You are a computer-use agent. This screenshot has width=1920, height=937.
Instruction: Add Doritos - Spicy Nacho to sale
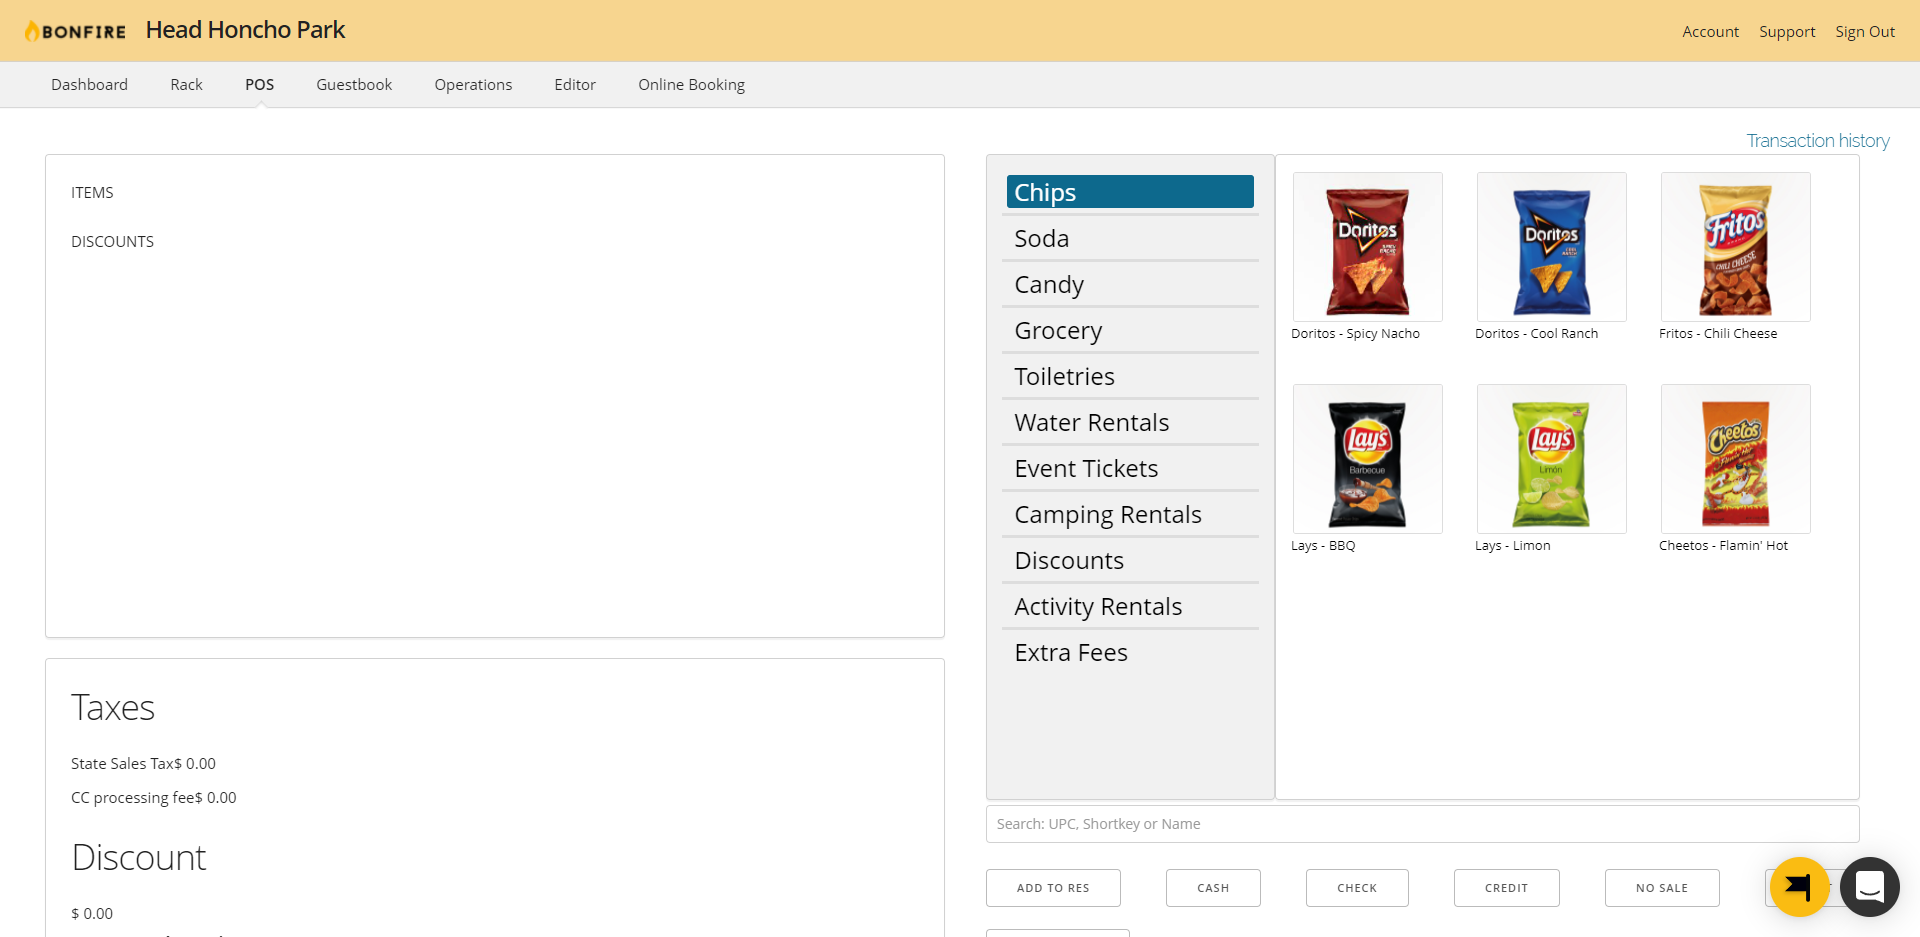pos(1367,246)
